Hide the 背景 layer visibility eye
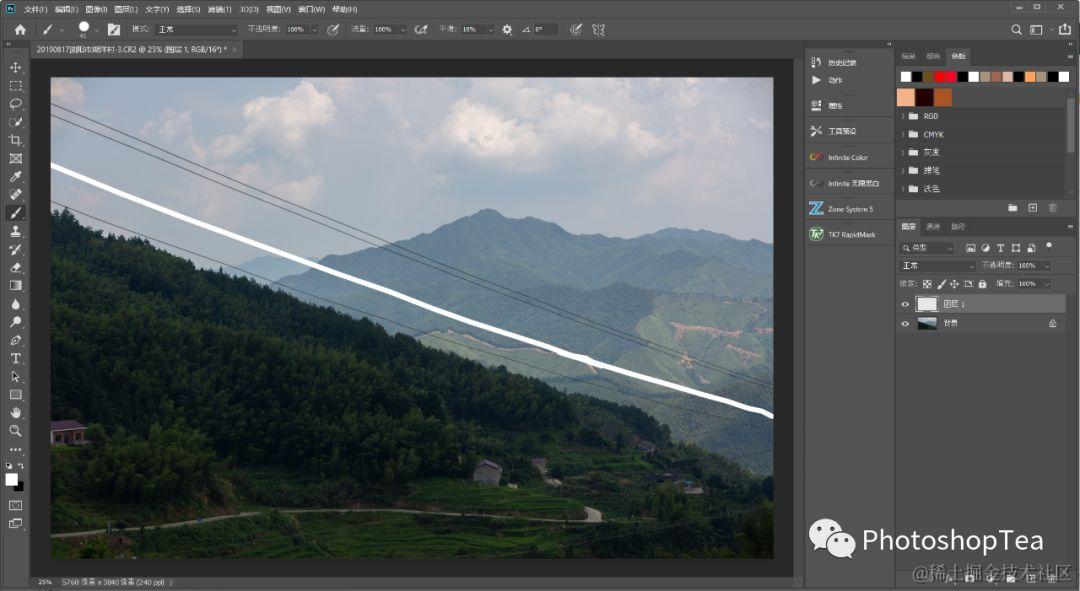The image size is (1080, 591). [905, 323]
